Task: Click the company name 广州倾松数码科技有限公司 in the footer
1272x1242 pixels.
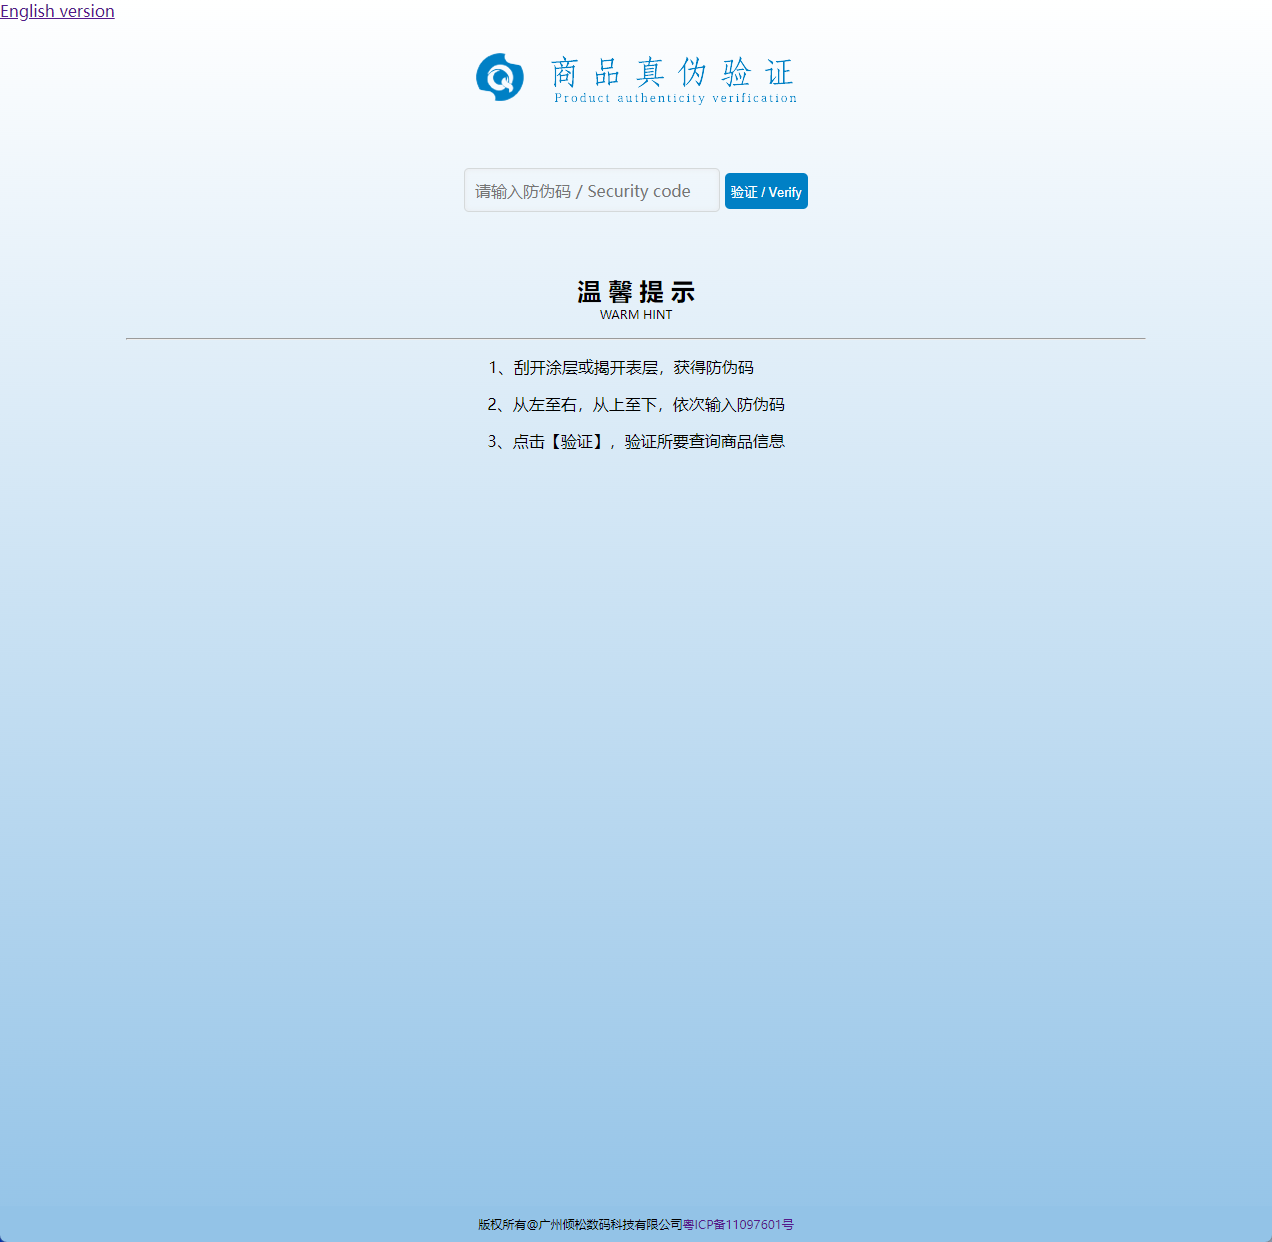Action: [611, 1225]
